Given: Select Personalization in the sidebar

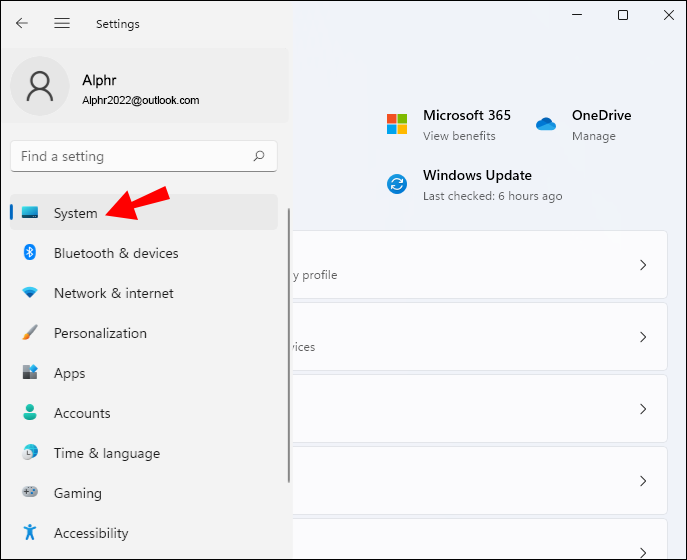Looking at the screenshot, I should coord(100,333).
